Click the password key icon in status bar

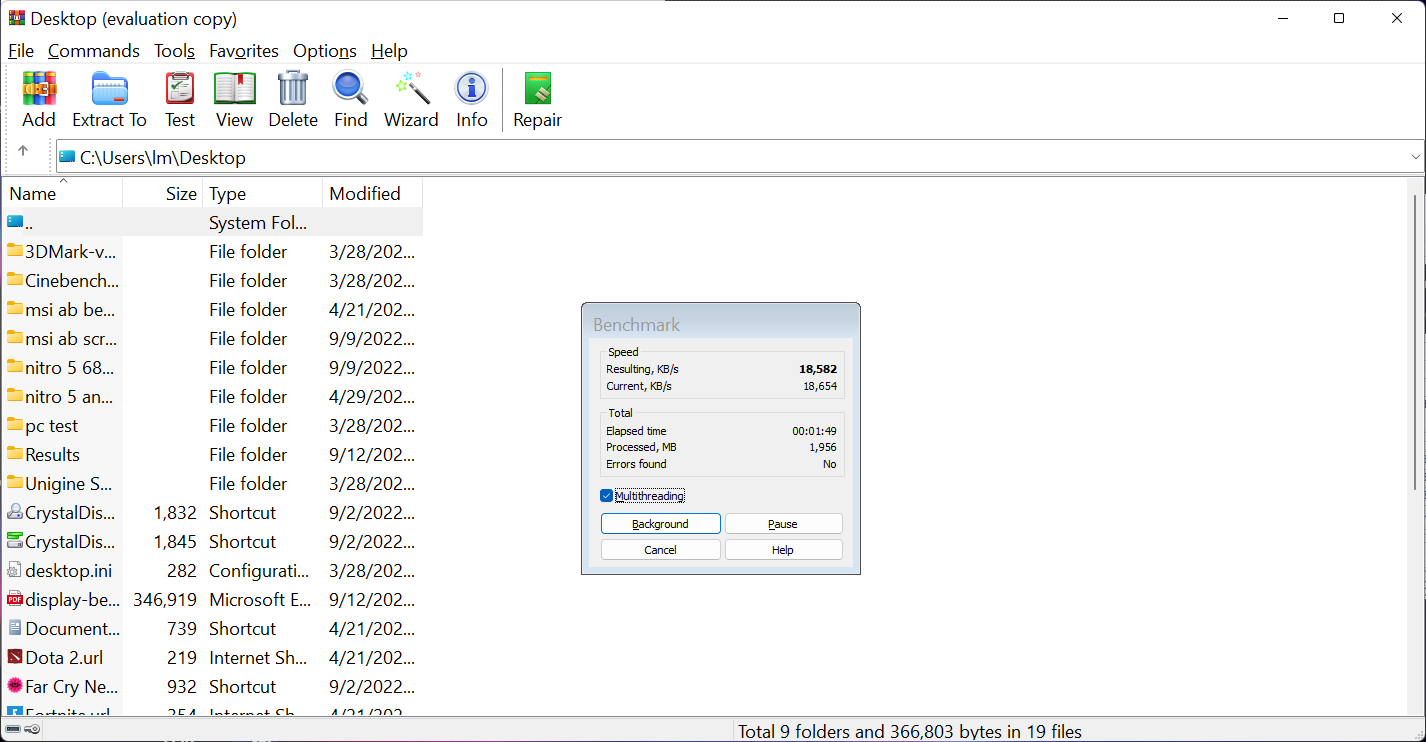tap(31, 730)
